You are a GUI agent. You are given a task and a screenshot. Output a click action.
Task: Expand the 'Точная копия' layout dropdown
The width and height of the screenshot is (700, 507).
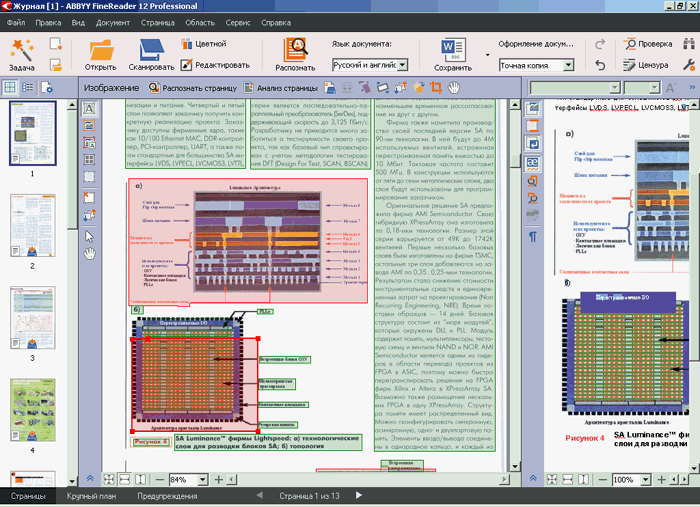569,65
